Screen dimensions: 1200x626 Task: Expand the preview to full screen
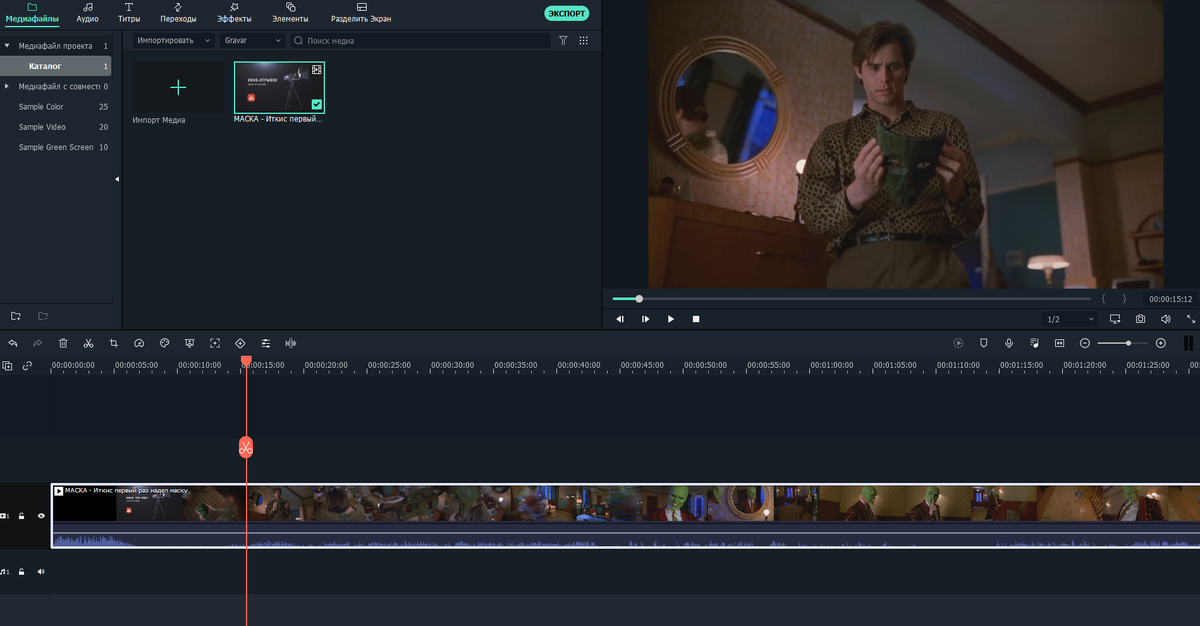pos(1191,319)
